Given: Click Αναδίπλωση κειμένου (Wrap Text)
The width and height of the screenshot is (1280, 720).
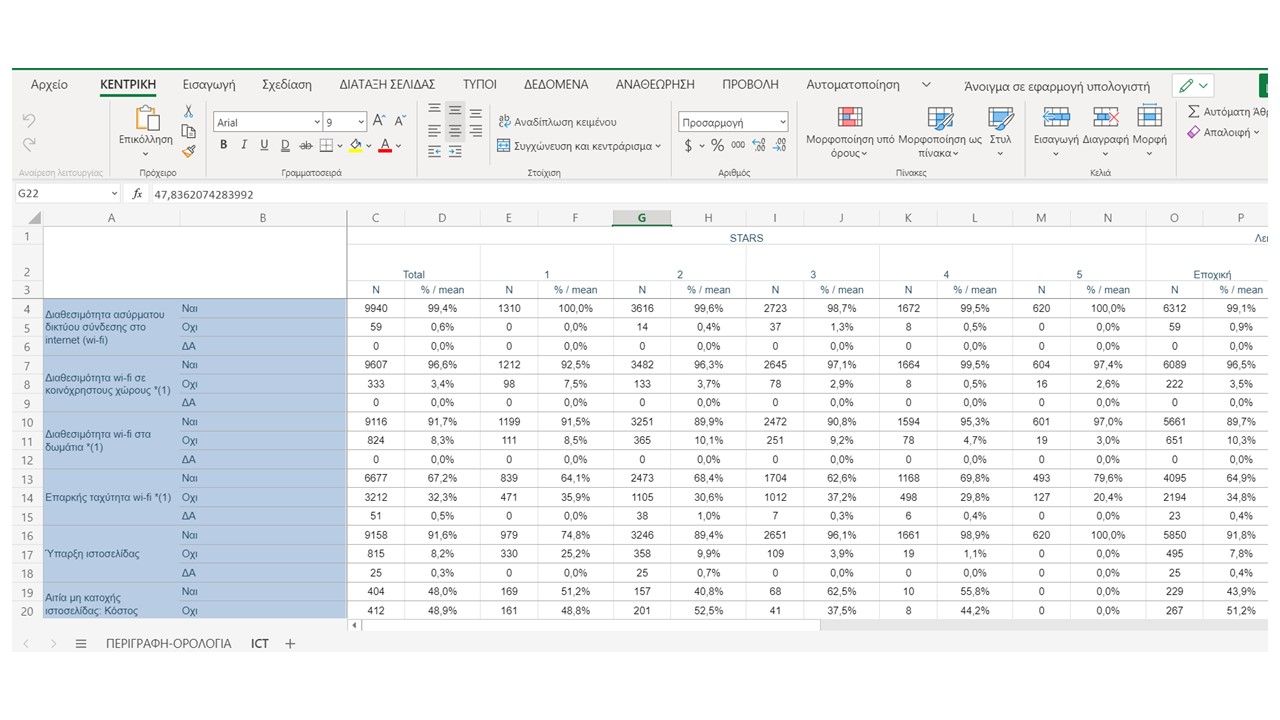Looking at the screenshot, I should (557, 122).
